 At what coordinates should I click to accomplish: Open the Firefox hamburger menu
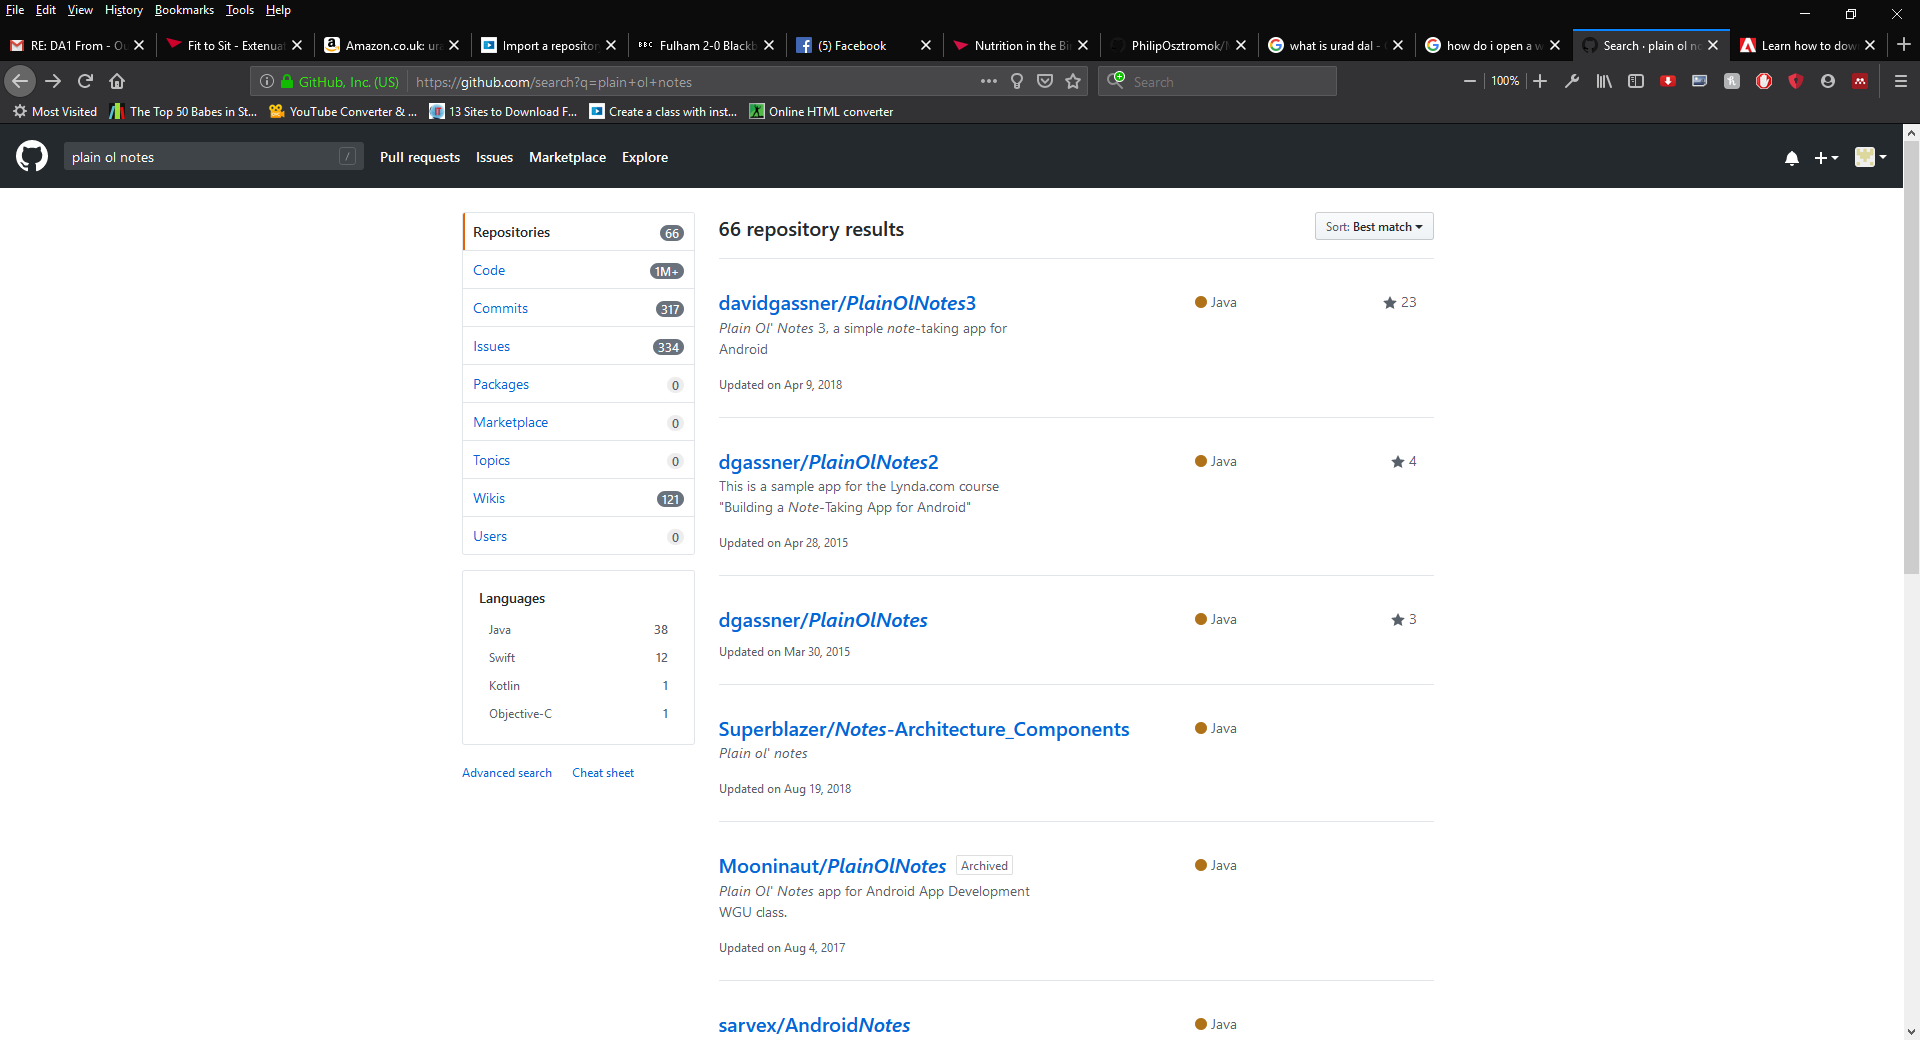1901,81
